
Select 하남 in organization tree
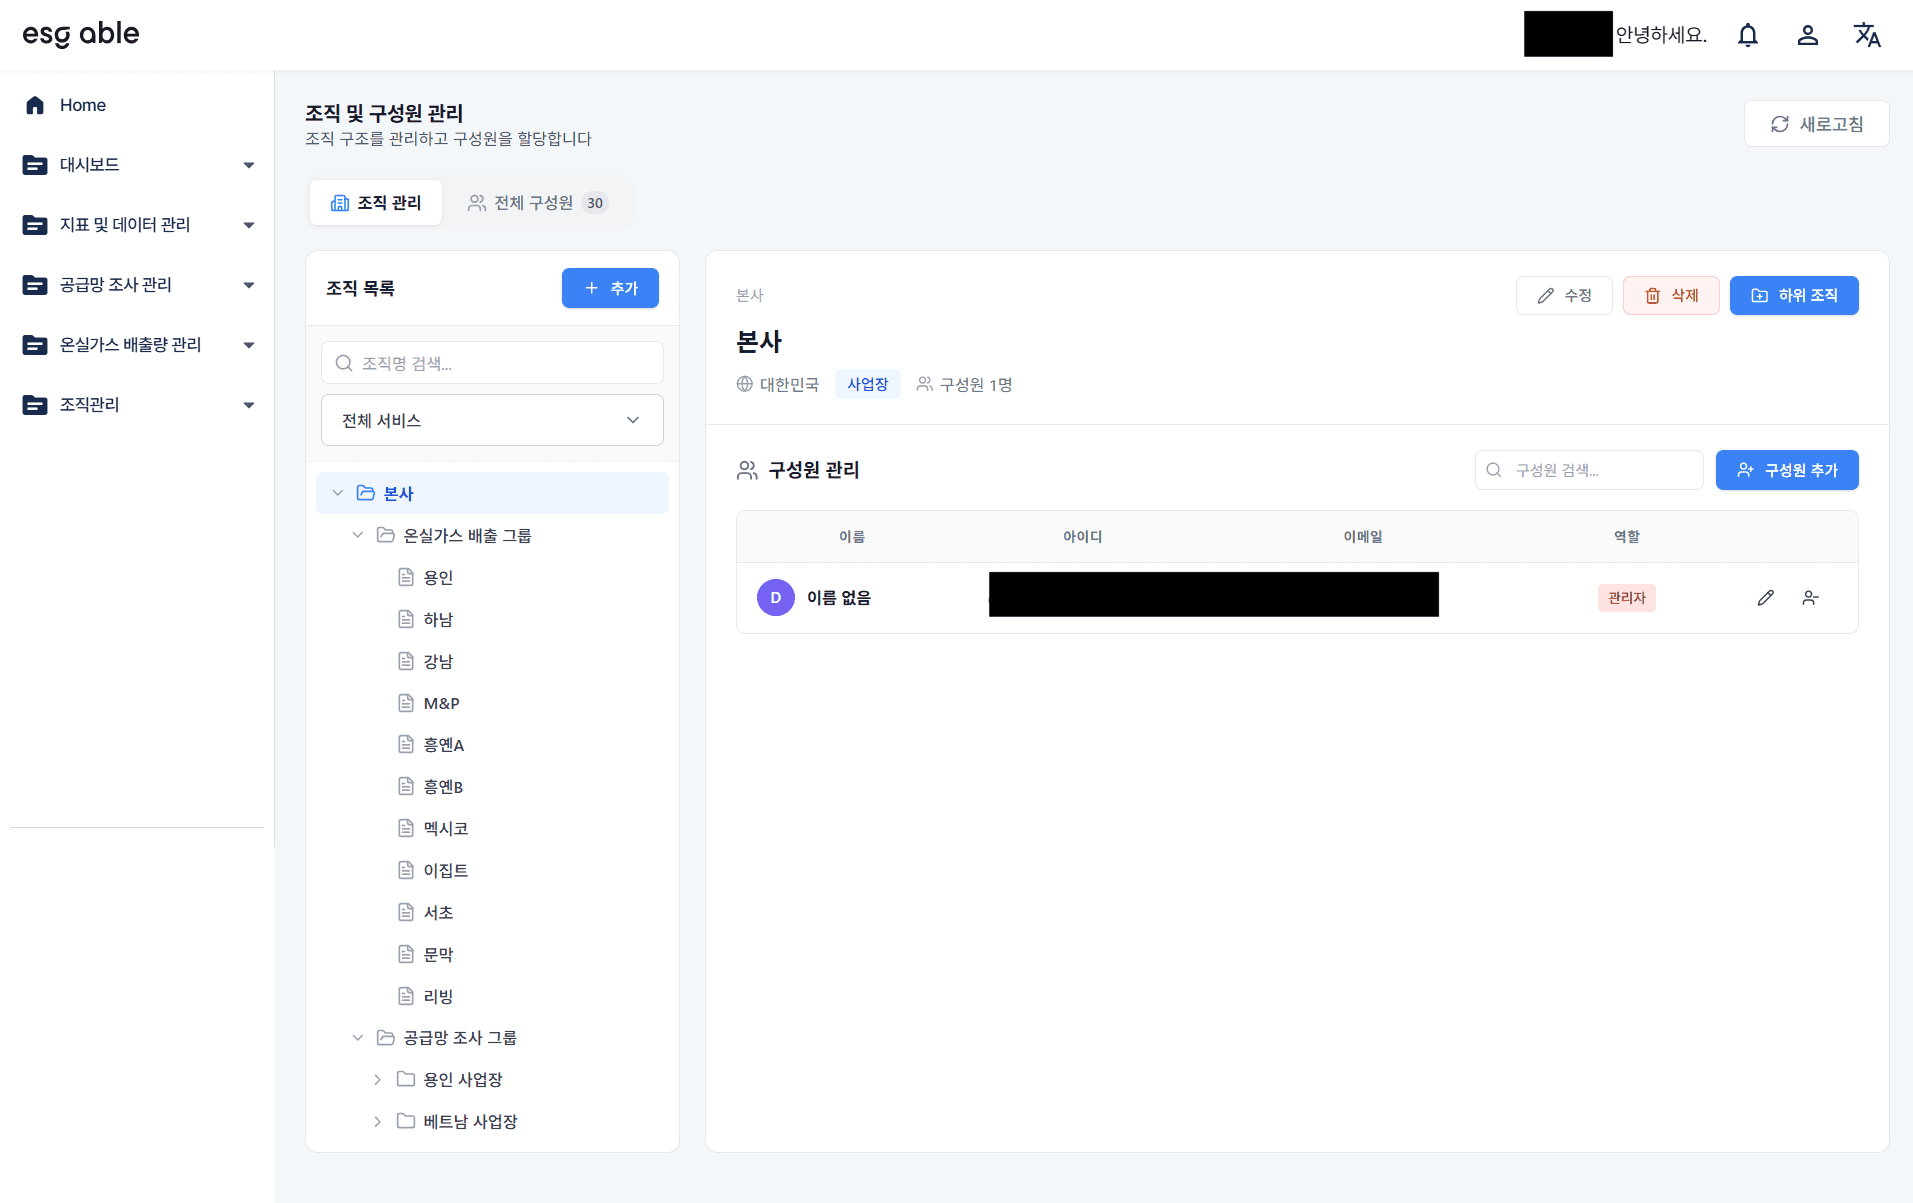click(492, 619)
